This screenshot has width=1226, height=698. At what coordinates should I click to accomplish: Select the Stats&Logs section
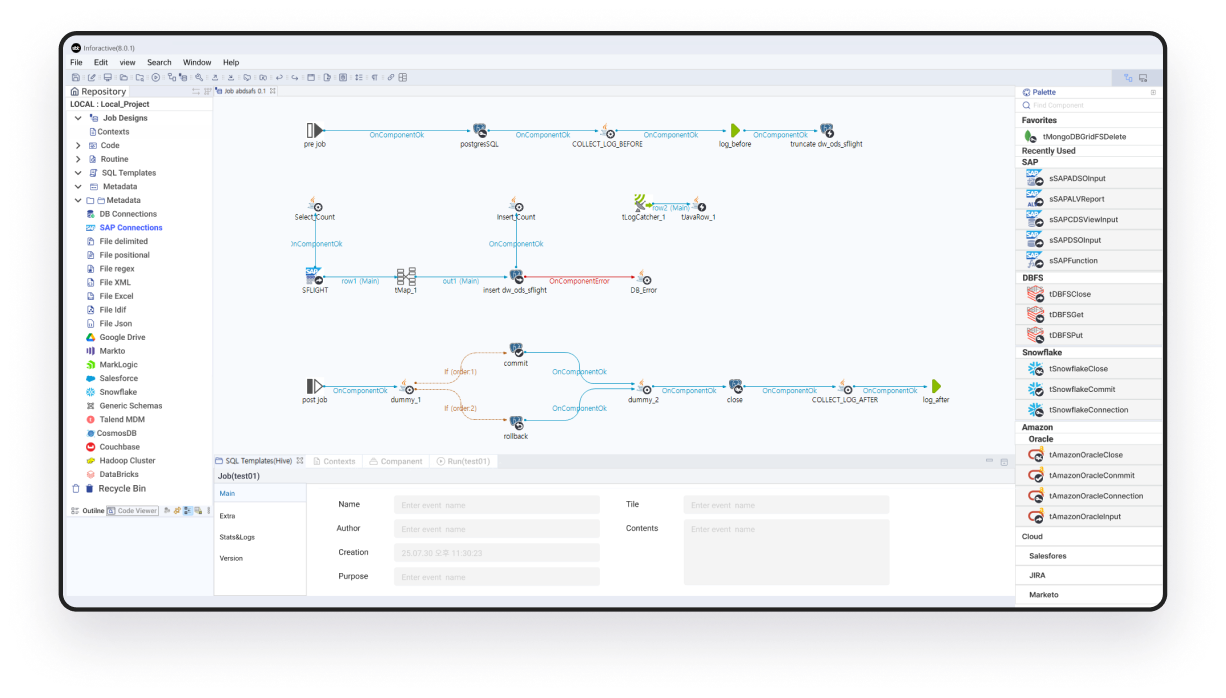[x=237, y=537]
